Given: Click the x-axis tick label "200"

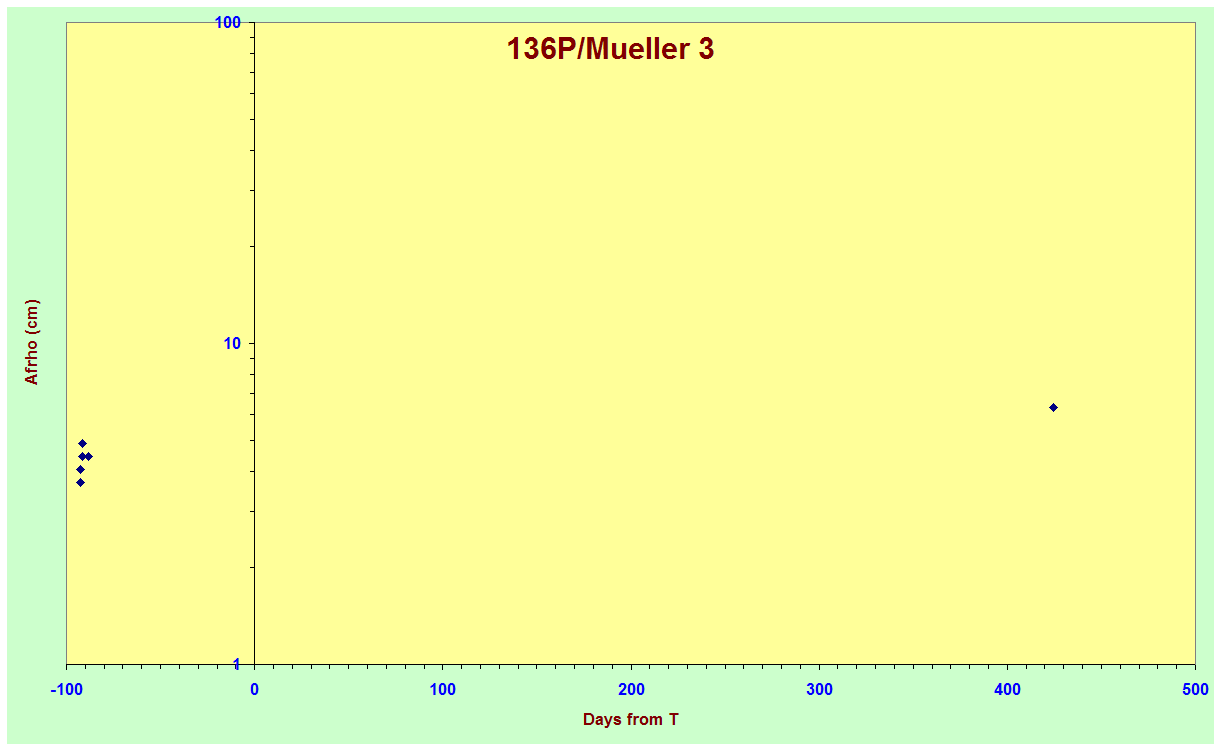Looking at the screenshot, I should tap(631, 690).
